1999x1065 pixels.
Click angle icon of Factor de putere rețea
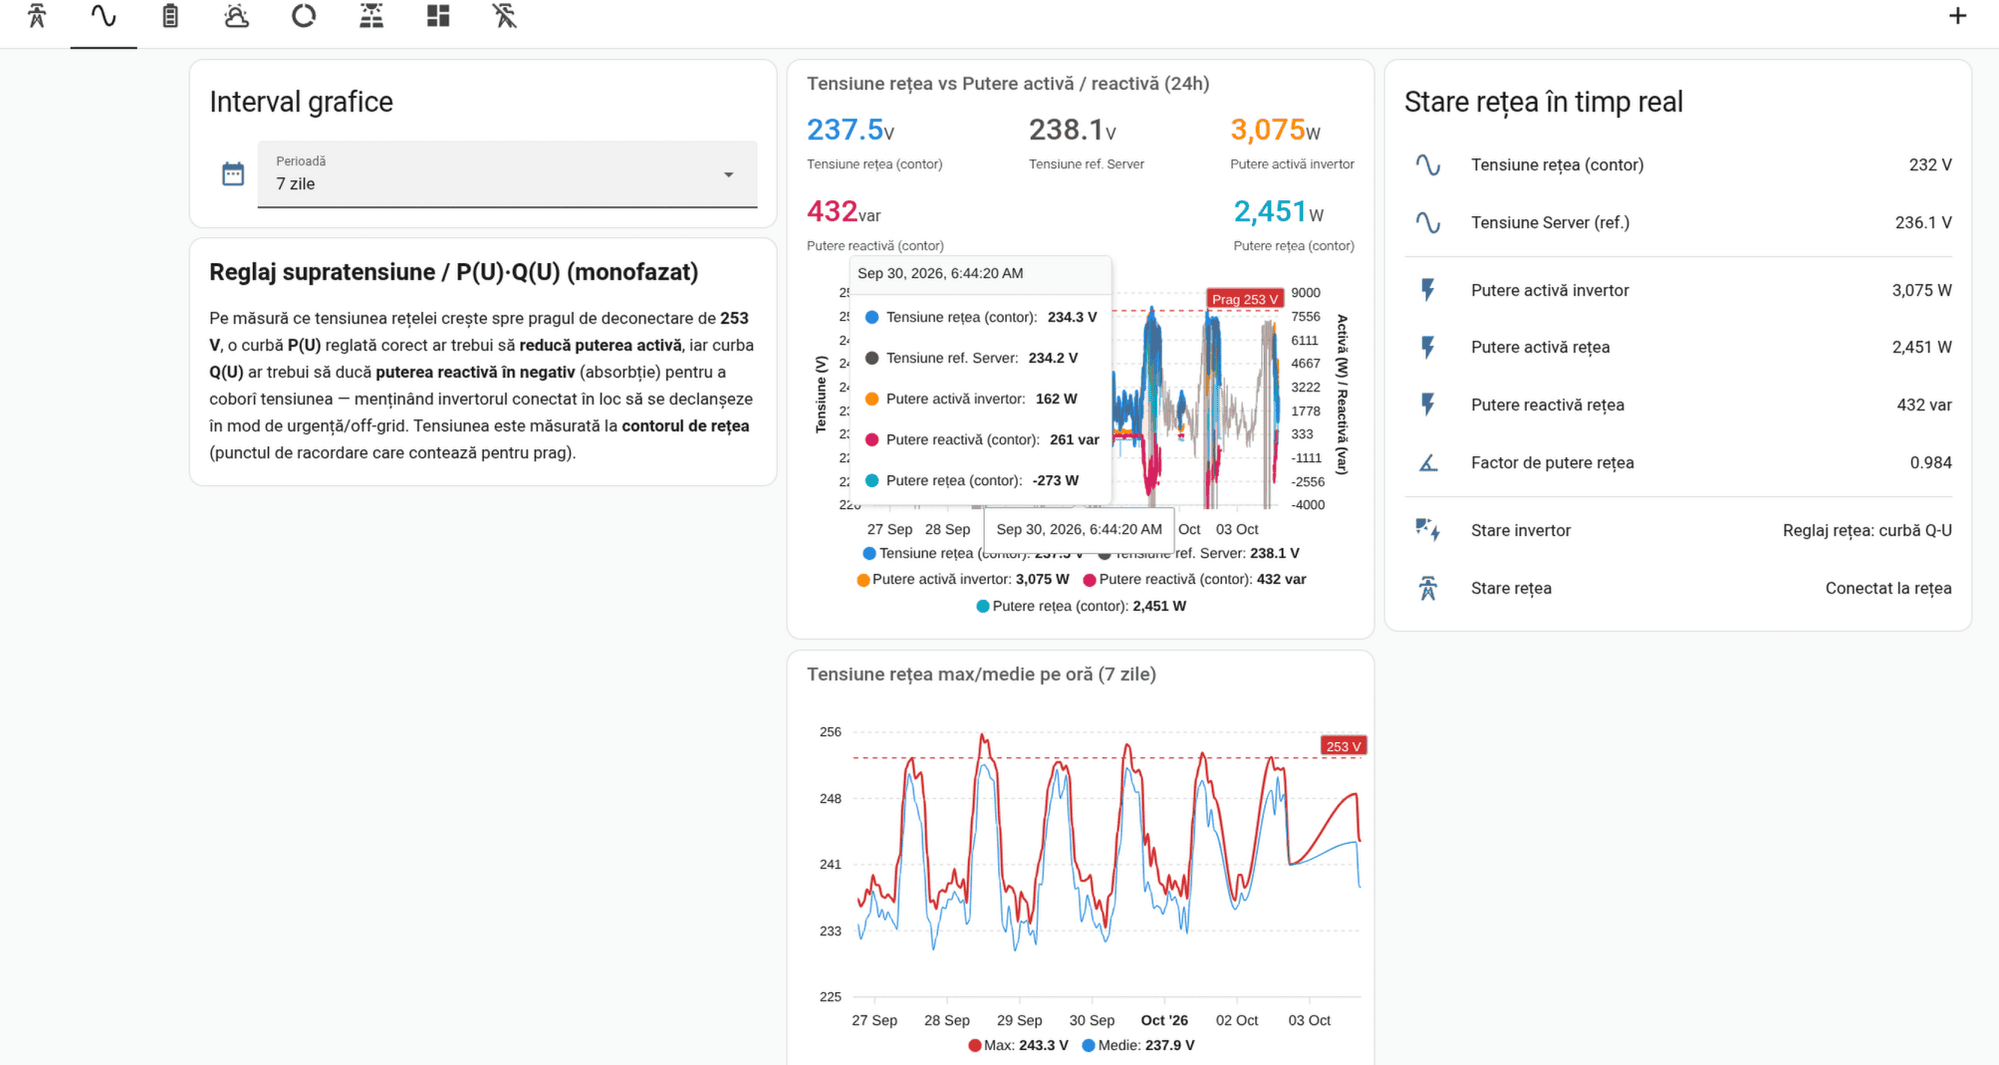click(x=1428, y=463)
